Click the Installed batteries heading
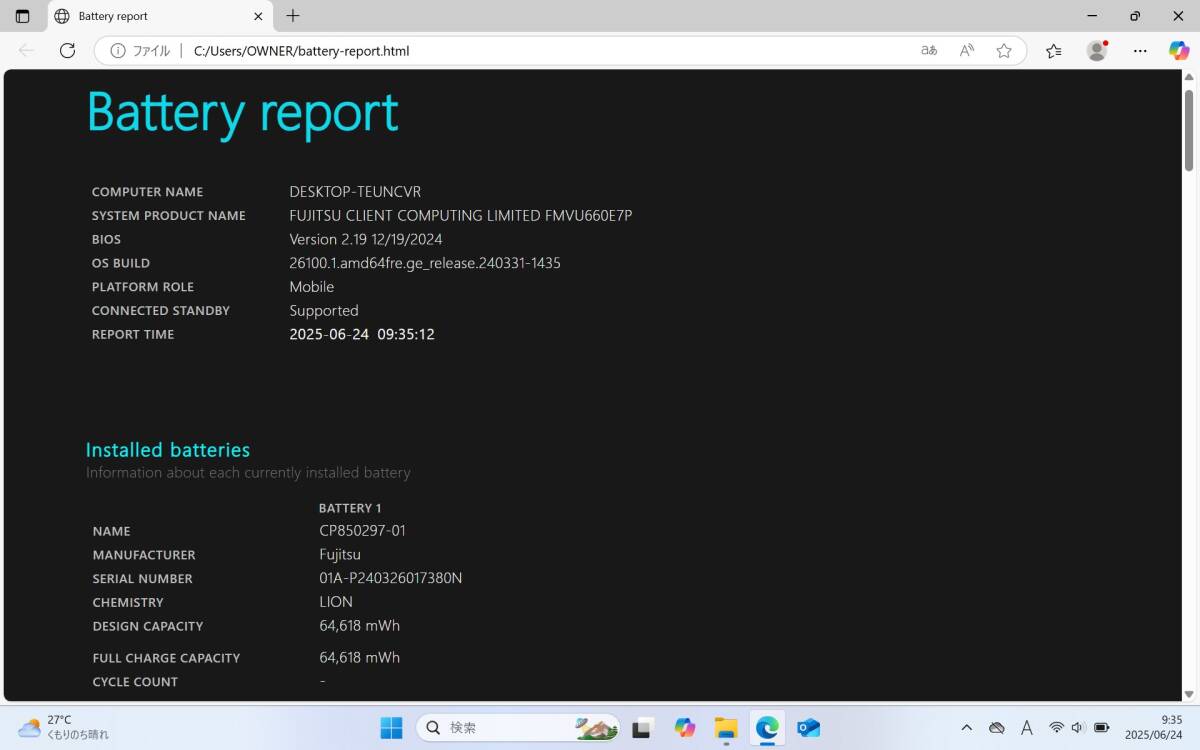This screenshot has height=750, width=1200. (168, 450)
